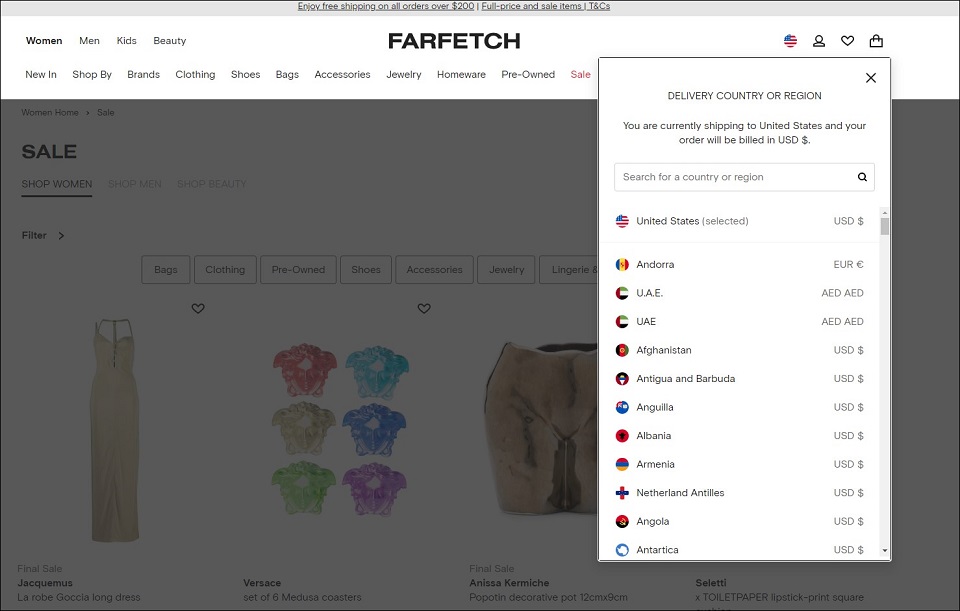Select the Women department tab
This screenshot has height=611, width=960.
tap(44, 41)
